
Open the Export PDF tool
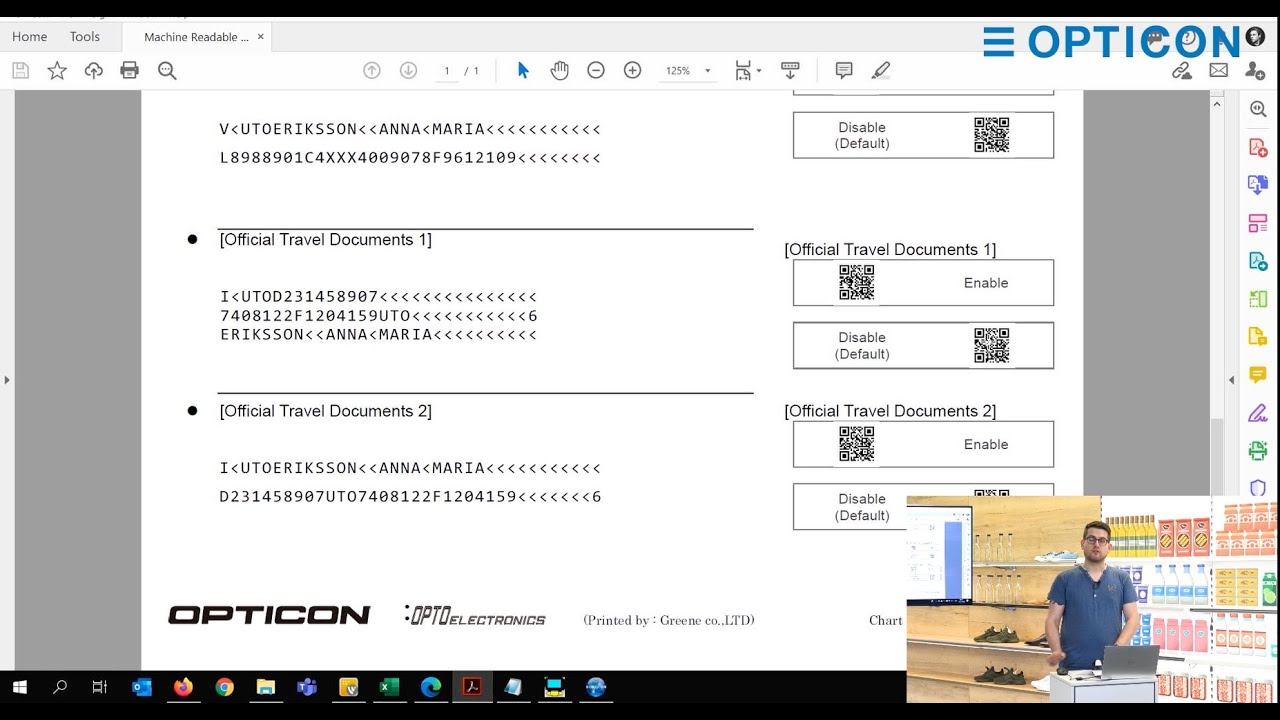[x=1258, y=261]
